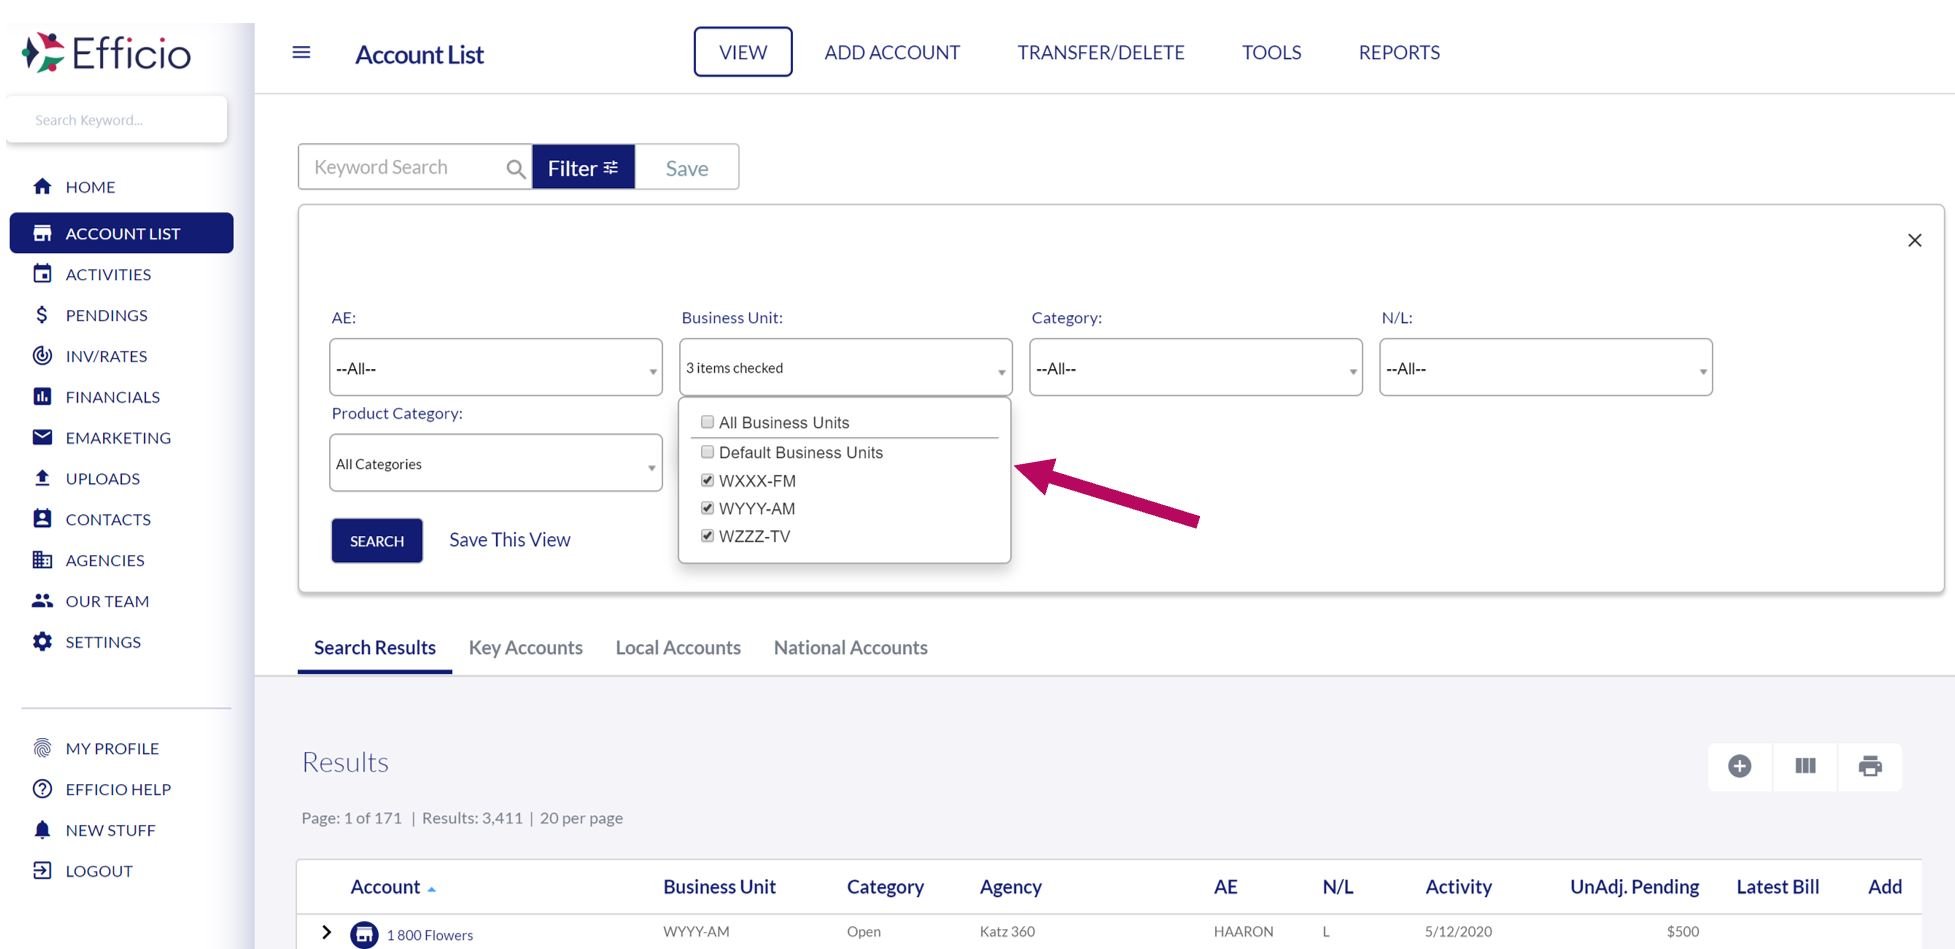The image size is (1955, 949).
Task: Open the N/L dropdown
Action: tap(1546, 367)
